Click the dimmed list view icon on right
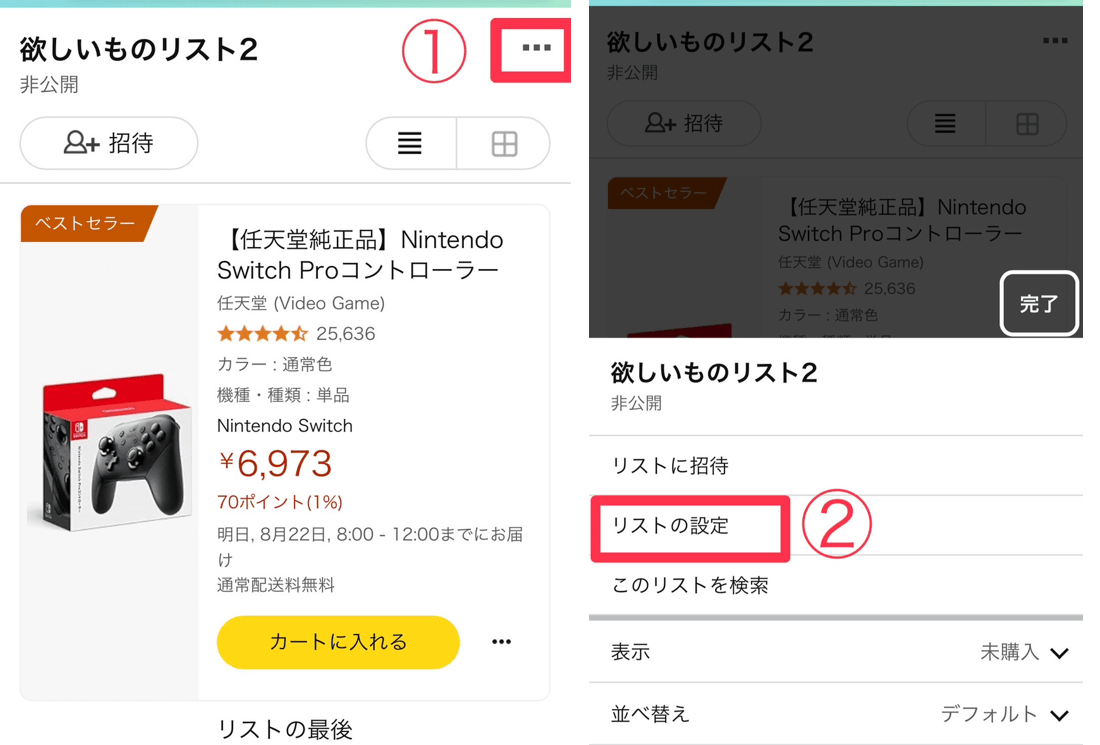The width and height of the screenshot is (1100, 745). tap(945, 124)
